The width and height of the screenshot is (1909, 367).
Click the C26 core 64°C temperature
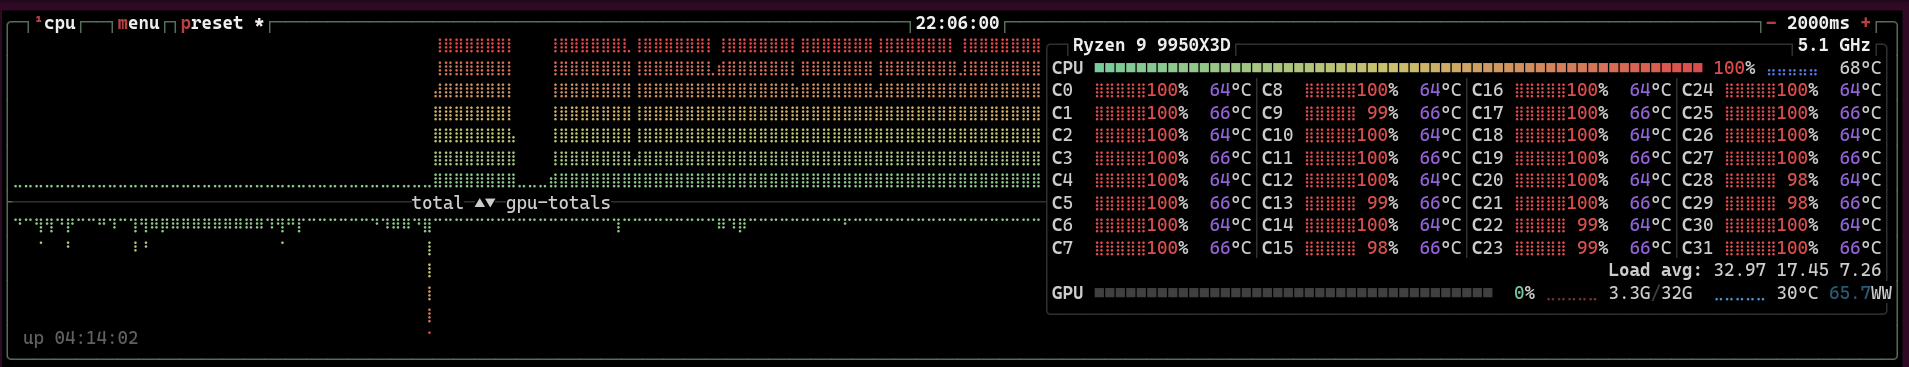point(1860,135)
